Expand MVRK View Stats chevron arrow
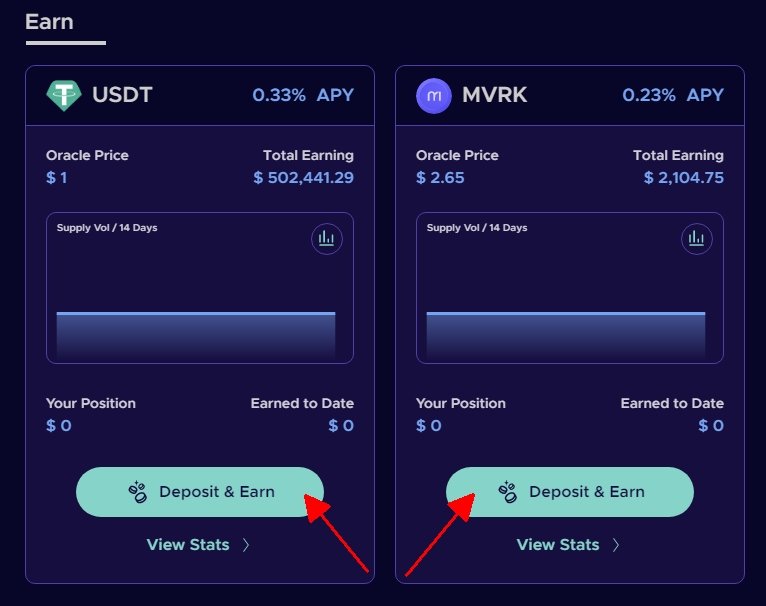This screenshot has height=606, width=766. [616, 545]
